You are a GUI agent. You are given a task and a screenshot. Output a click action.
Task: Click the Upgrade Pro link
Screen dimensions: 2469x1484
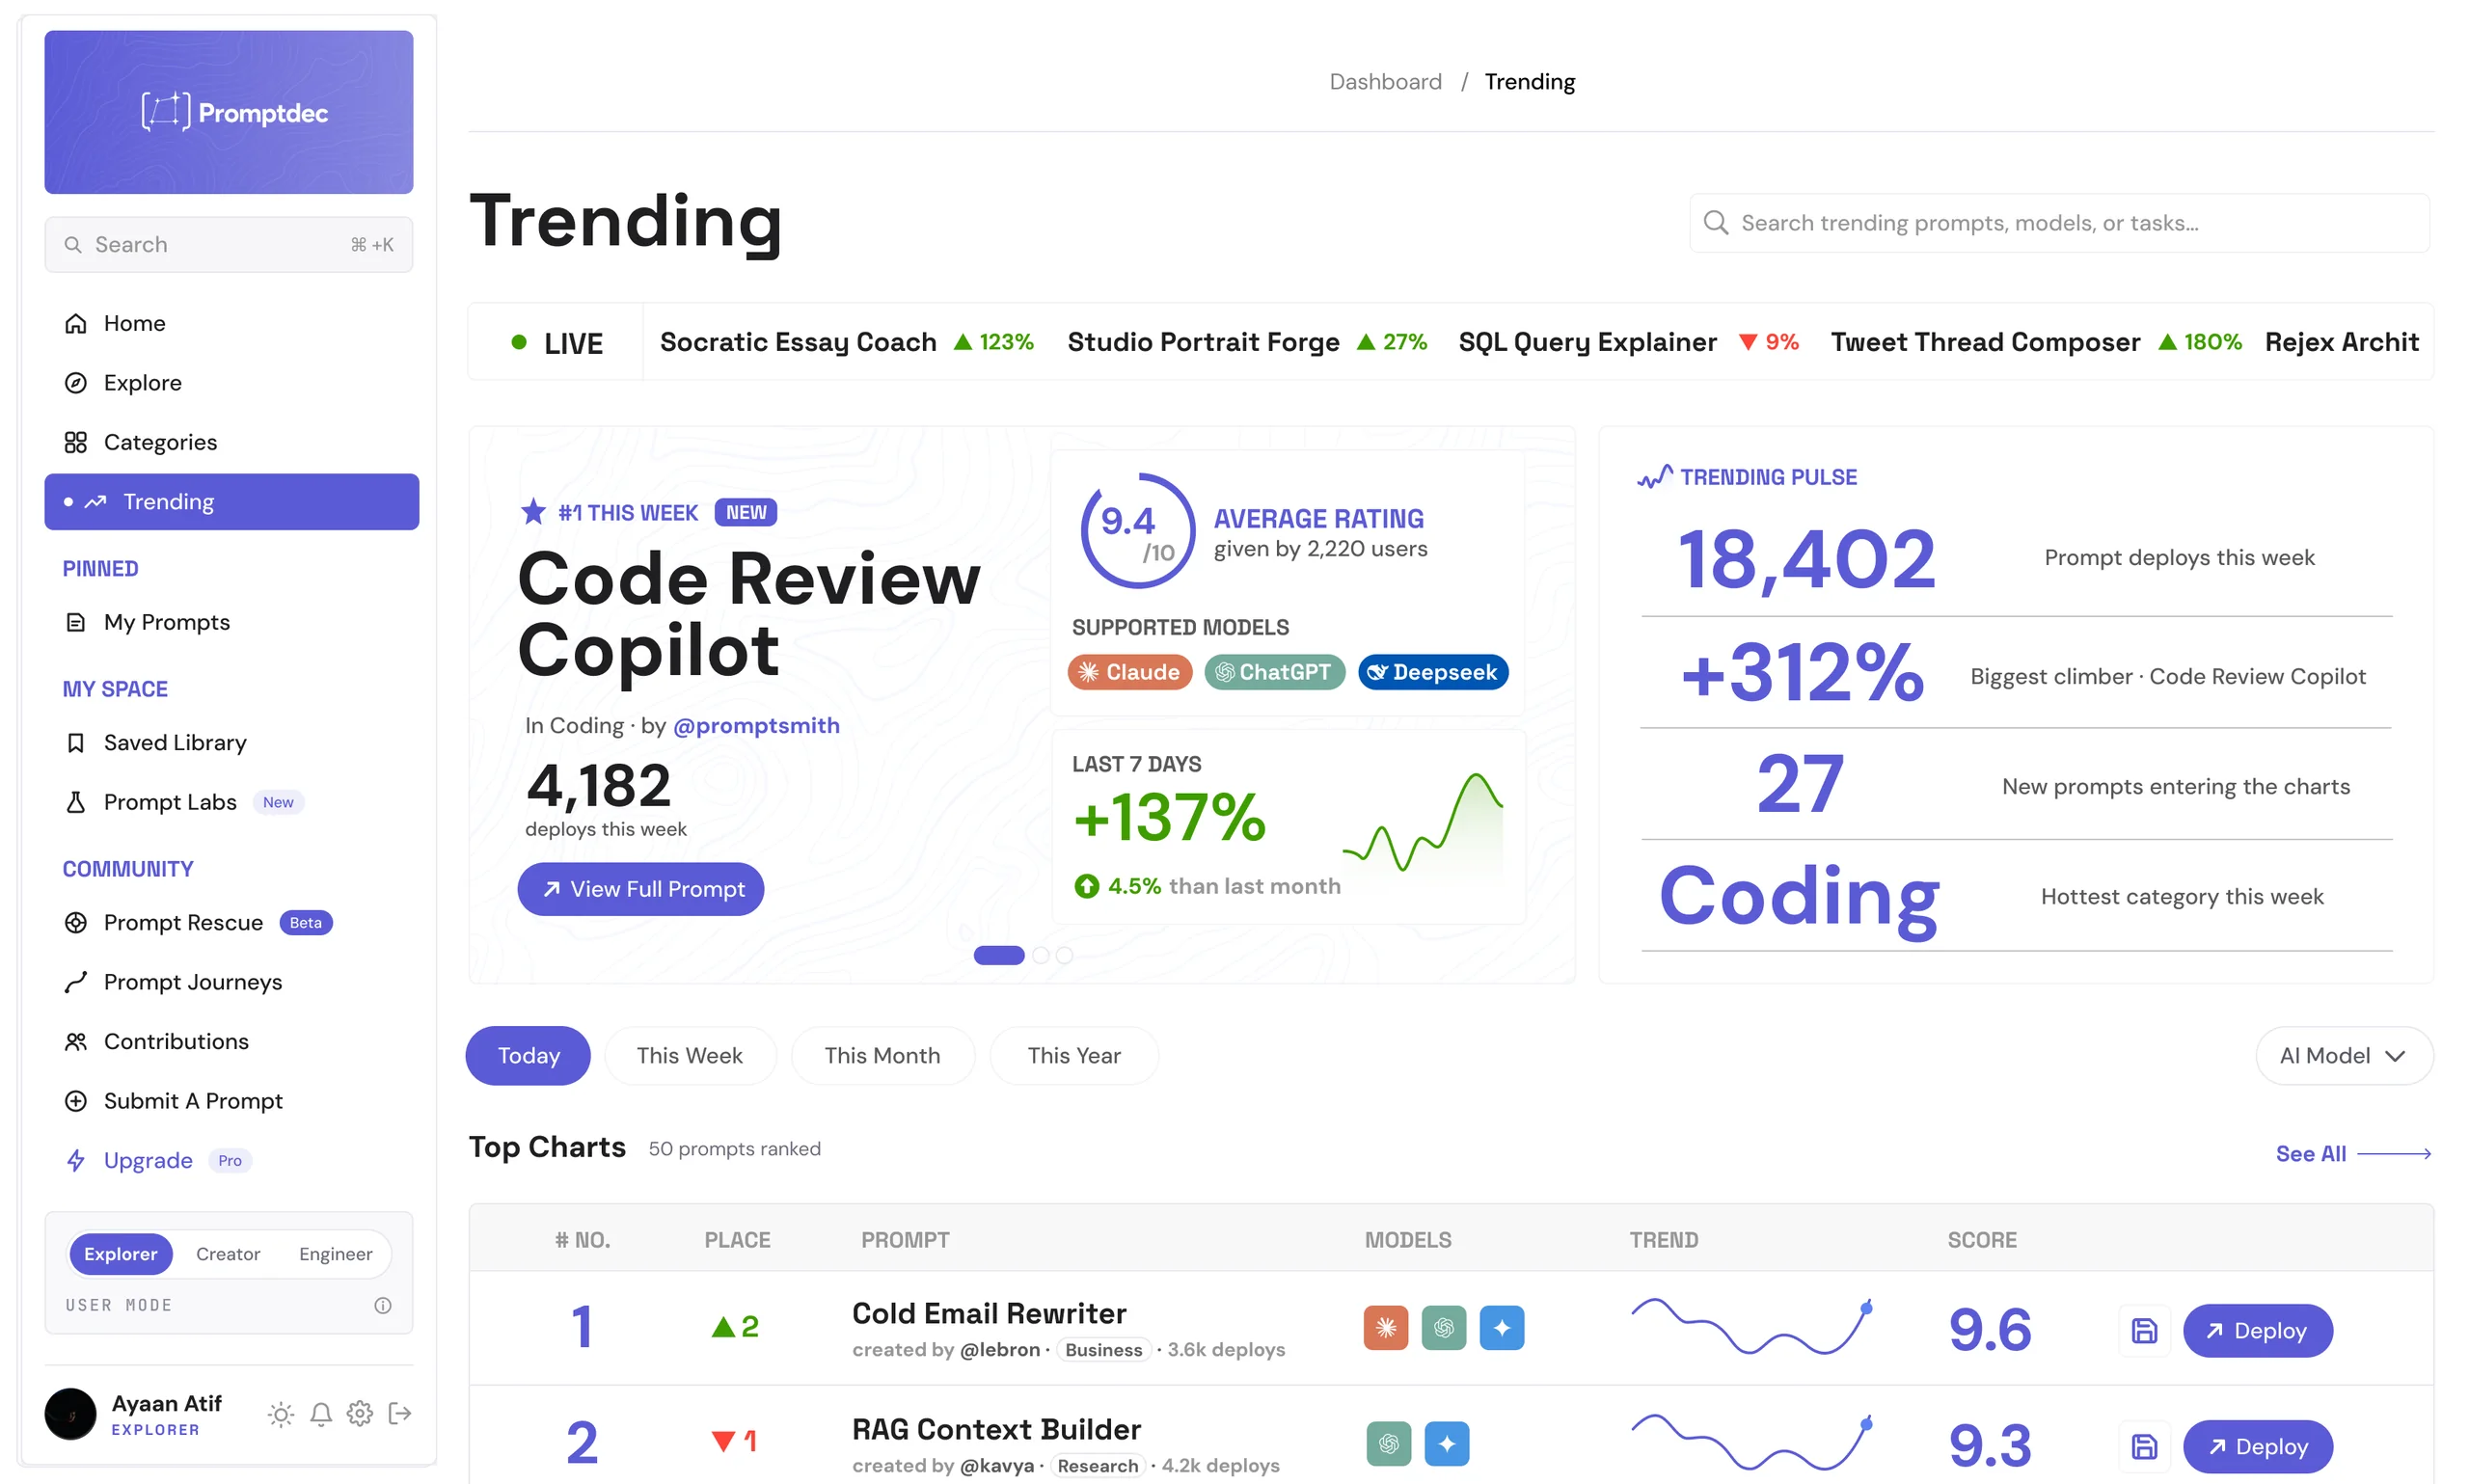[231, 1160]
